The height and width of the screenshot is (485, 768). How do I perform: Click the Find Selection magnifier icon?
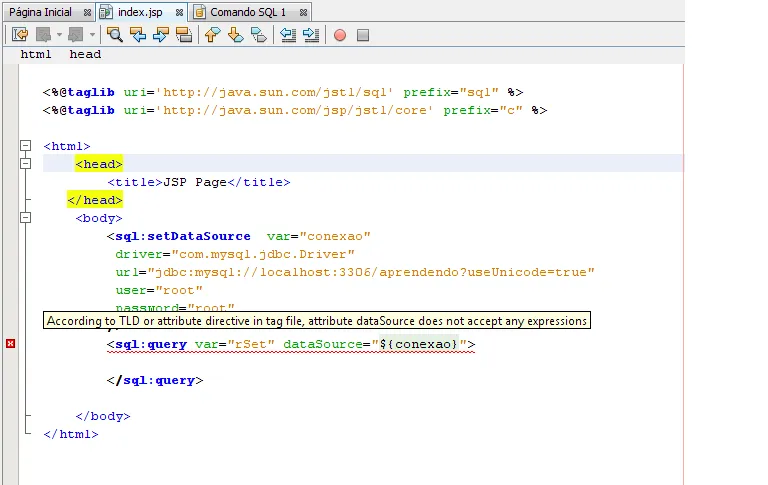[x=115, y=35]
